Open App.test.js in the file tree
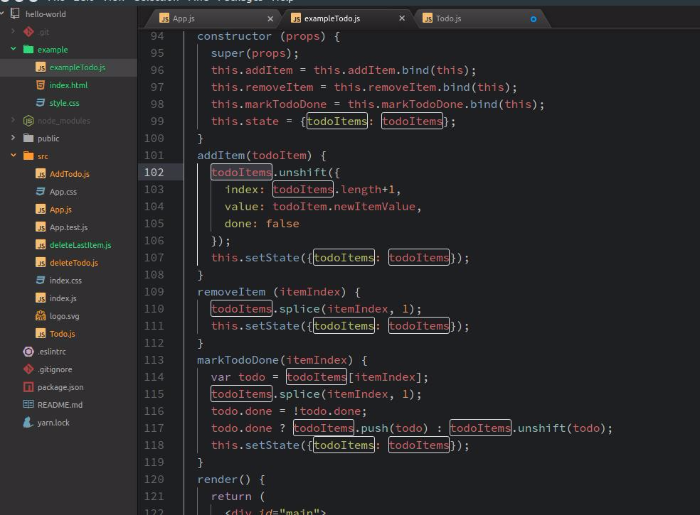This screenshot has width=700, height=515. click(68, 227)
